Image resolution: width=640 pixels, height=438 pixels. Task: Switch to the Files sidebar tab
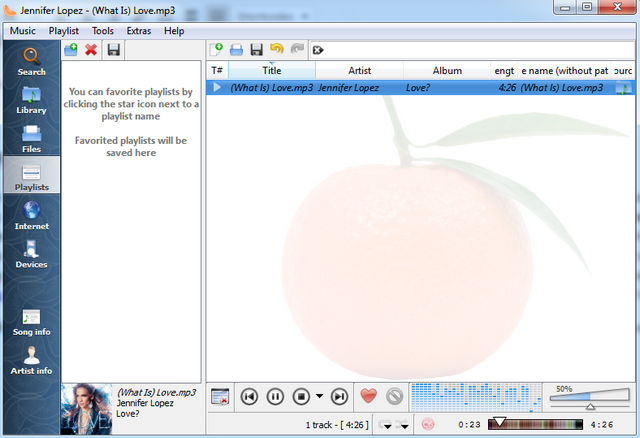[31, 139]
